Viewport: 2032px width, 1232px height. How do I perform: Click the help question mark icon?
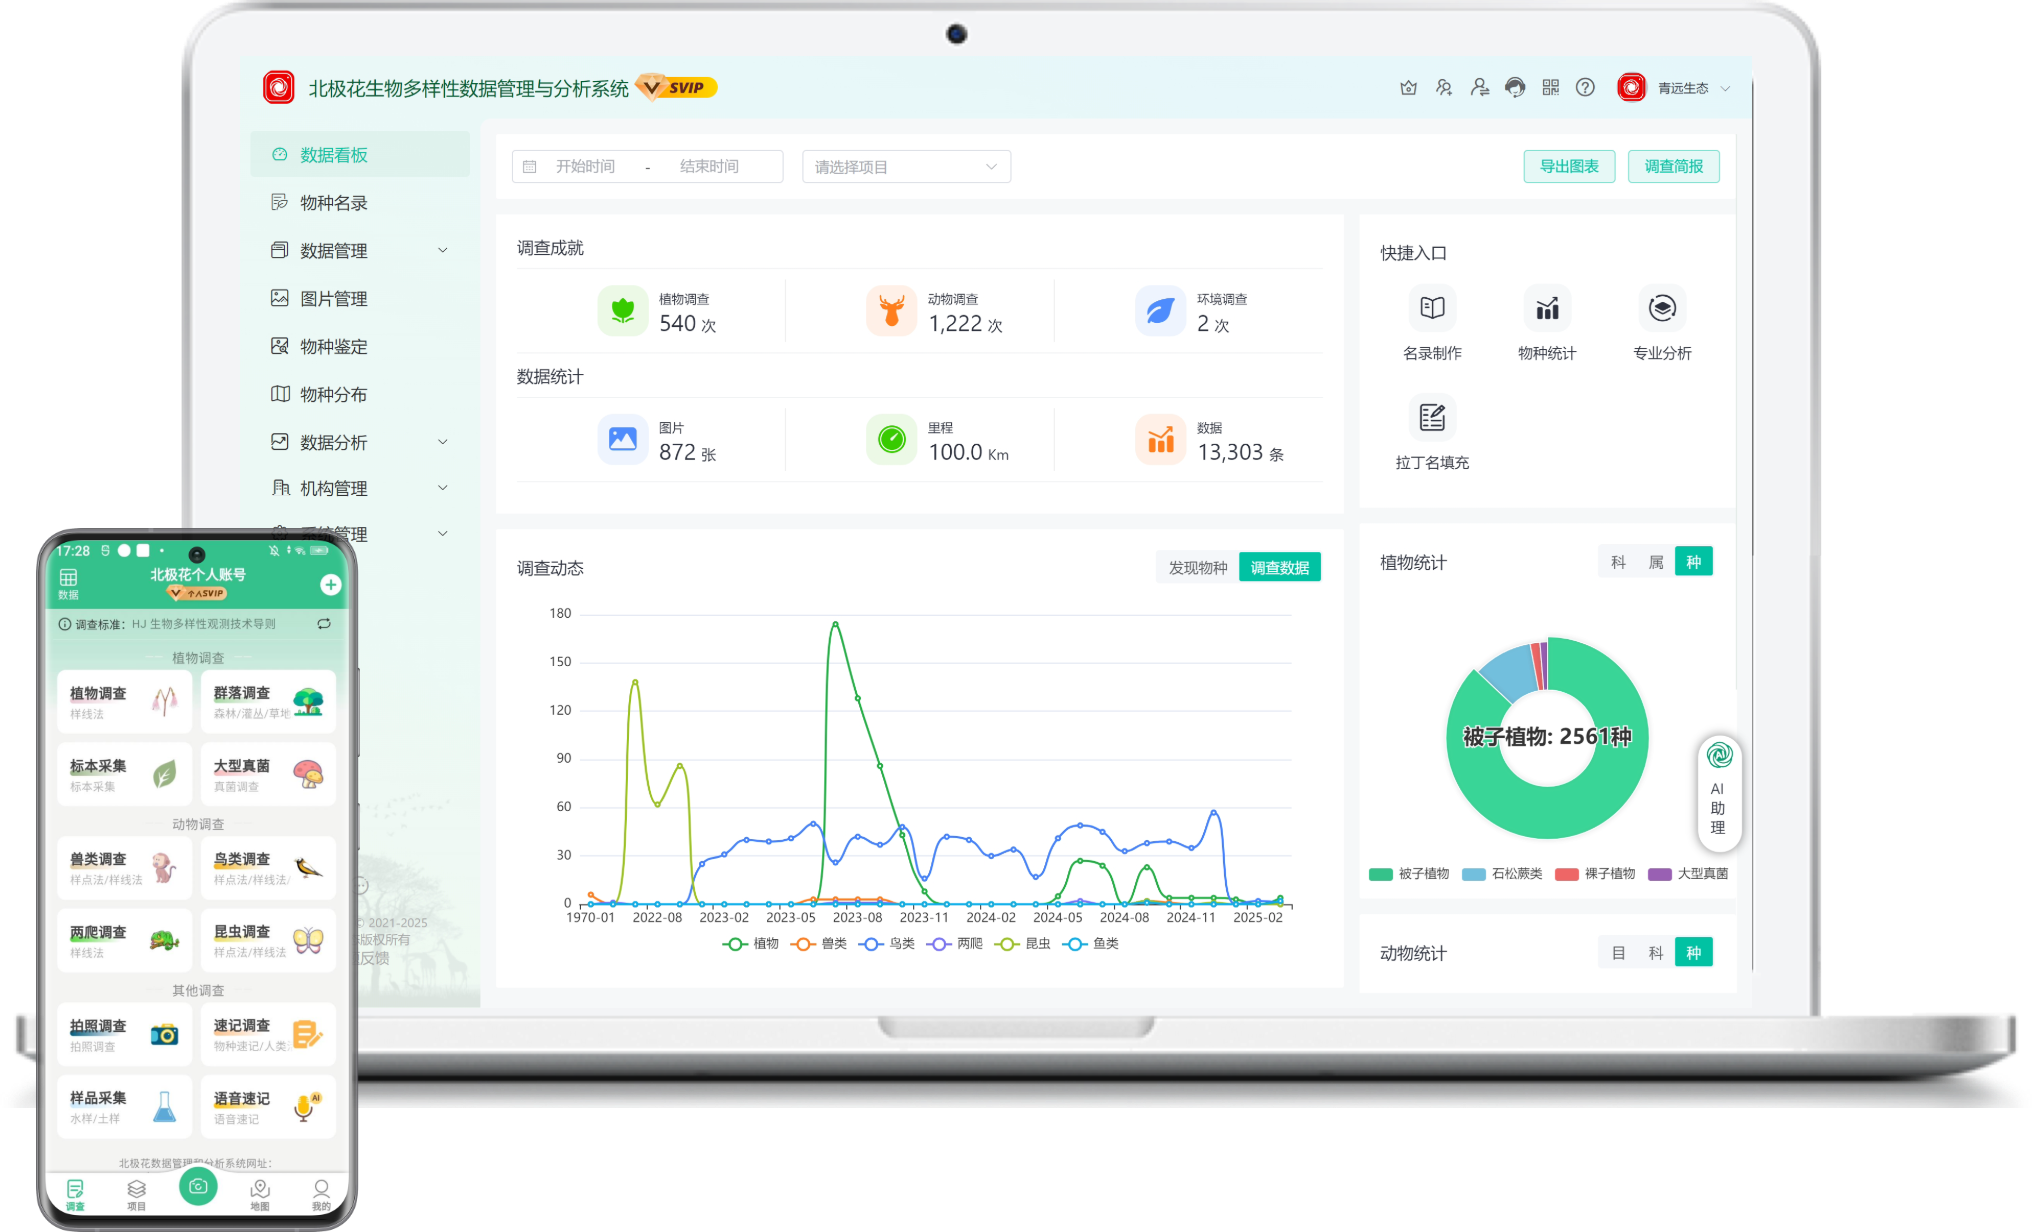(1585, 88)
